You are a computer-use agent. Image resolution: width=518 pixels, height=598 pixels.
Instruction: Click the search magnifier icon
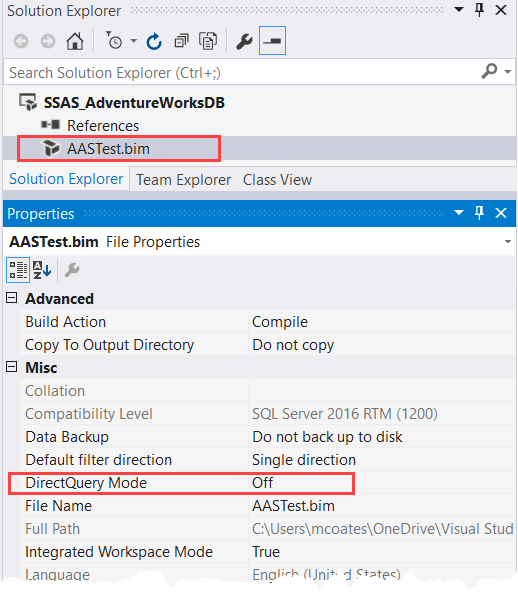pyautogui.click(x=489, y=71)
